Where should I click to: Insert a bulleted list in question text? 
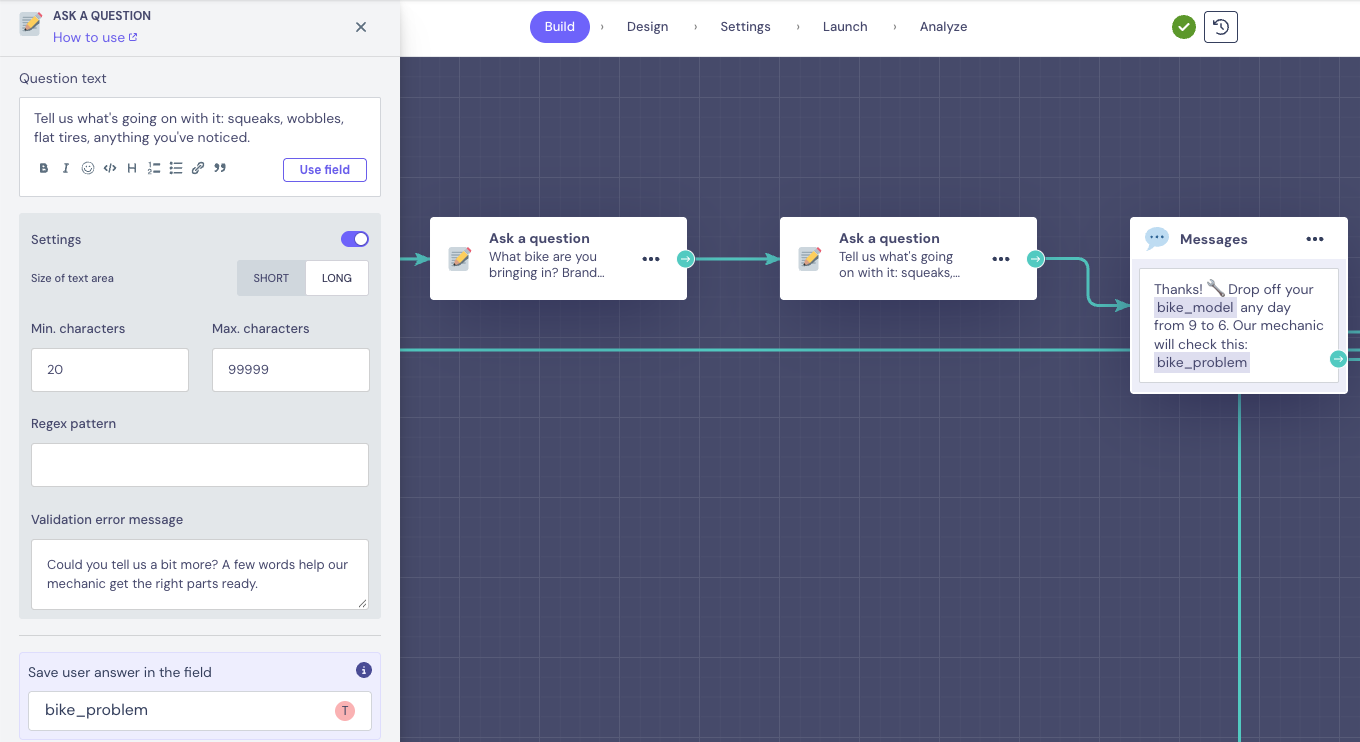pyautogui.click(x=176, y=168)
